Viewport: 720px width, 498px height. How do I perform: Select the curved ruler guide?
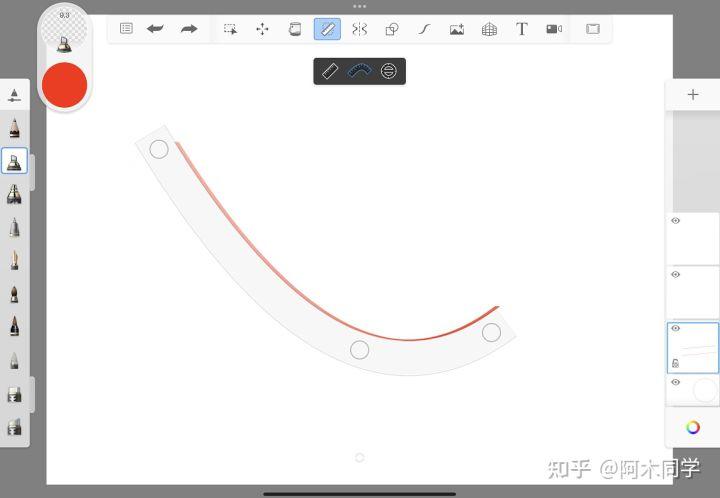360,71
